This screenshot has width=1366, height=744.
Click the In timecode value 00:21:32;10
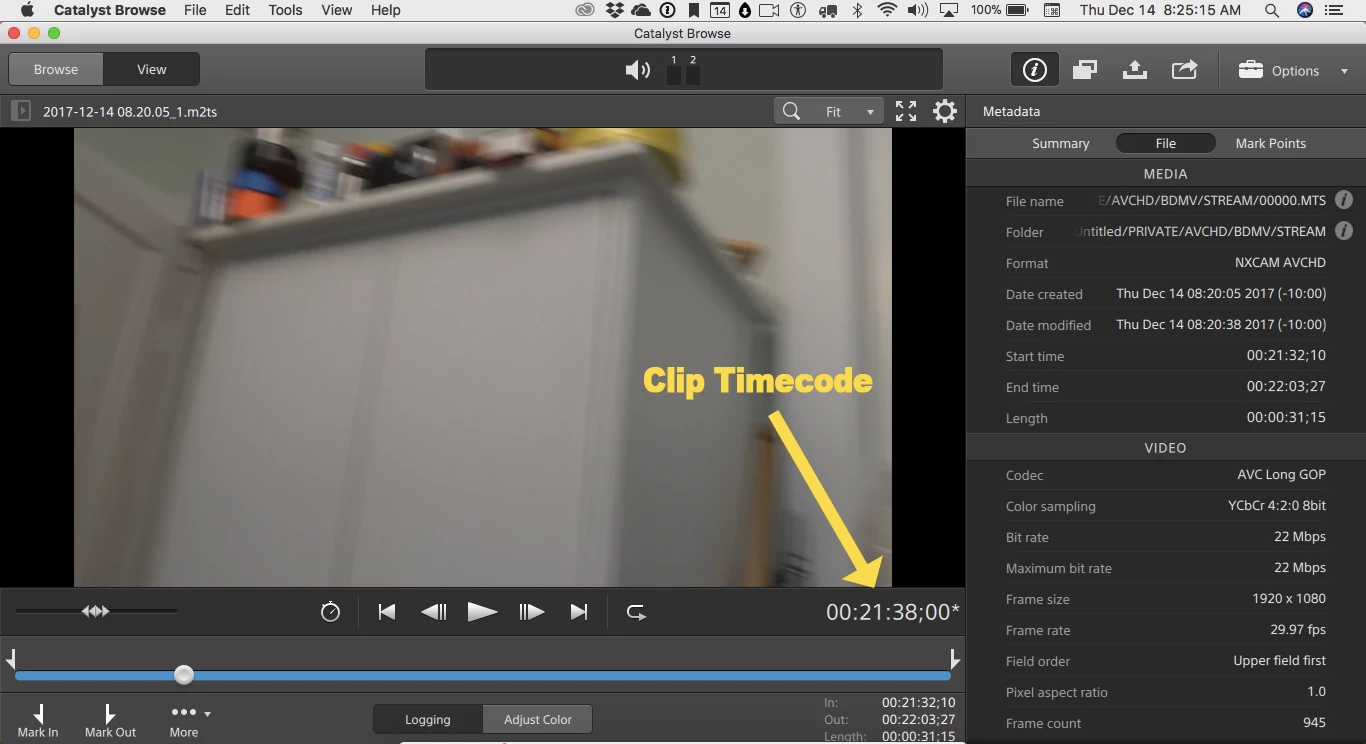tap(918, 702)
